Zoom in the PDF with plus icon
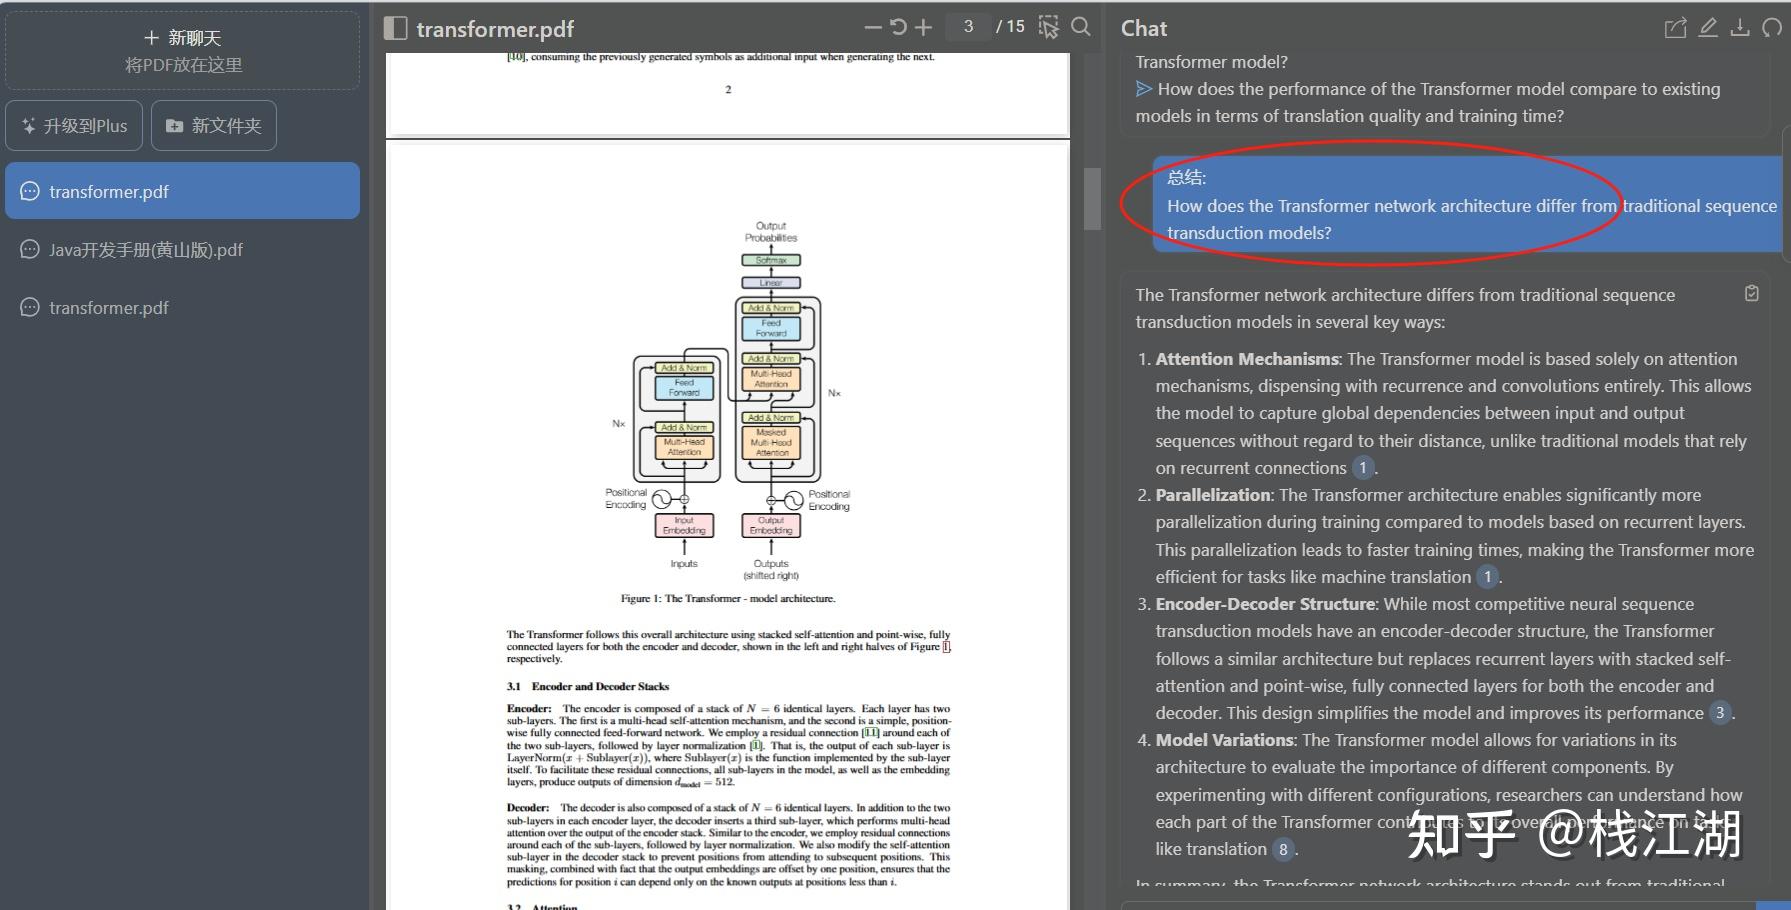The width and height of the screenshot is (1791, 910). (923, 27)
